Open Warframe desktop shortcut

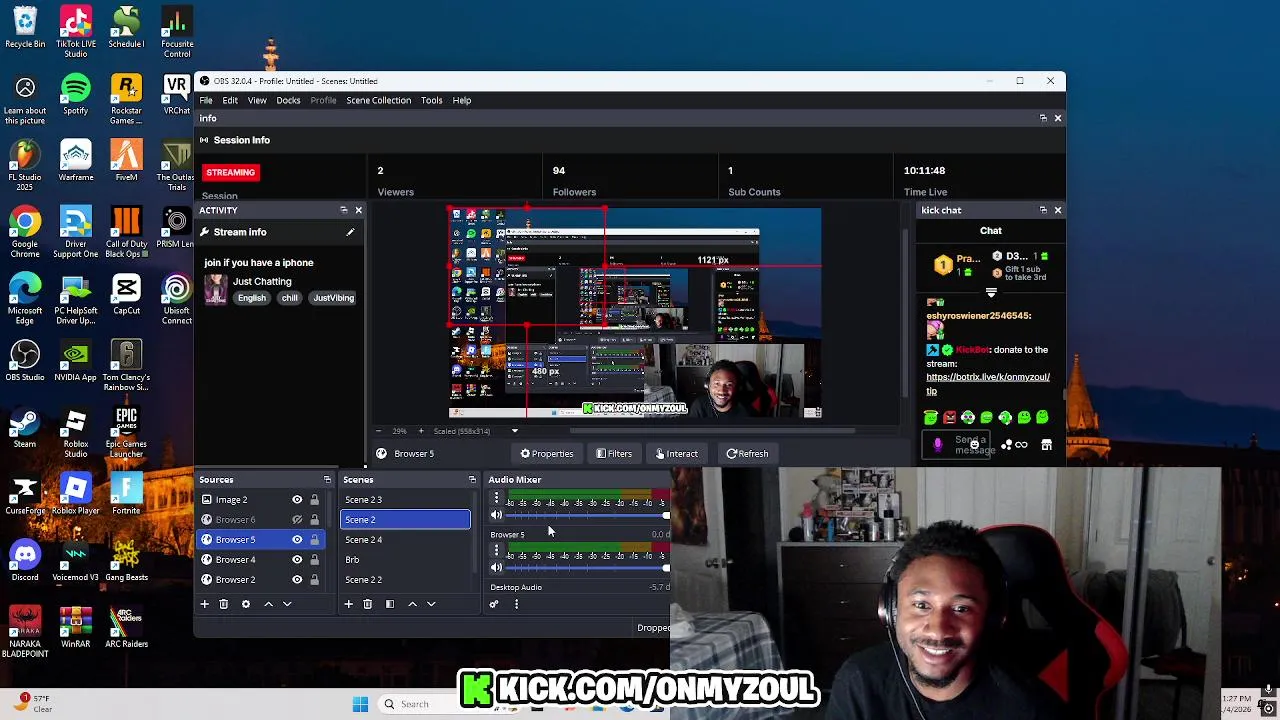click(75, 160)
